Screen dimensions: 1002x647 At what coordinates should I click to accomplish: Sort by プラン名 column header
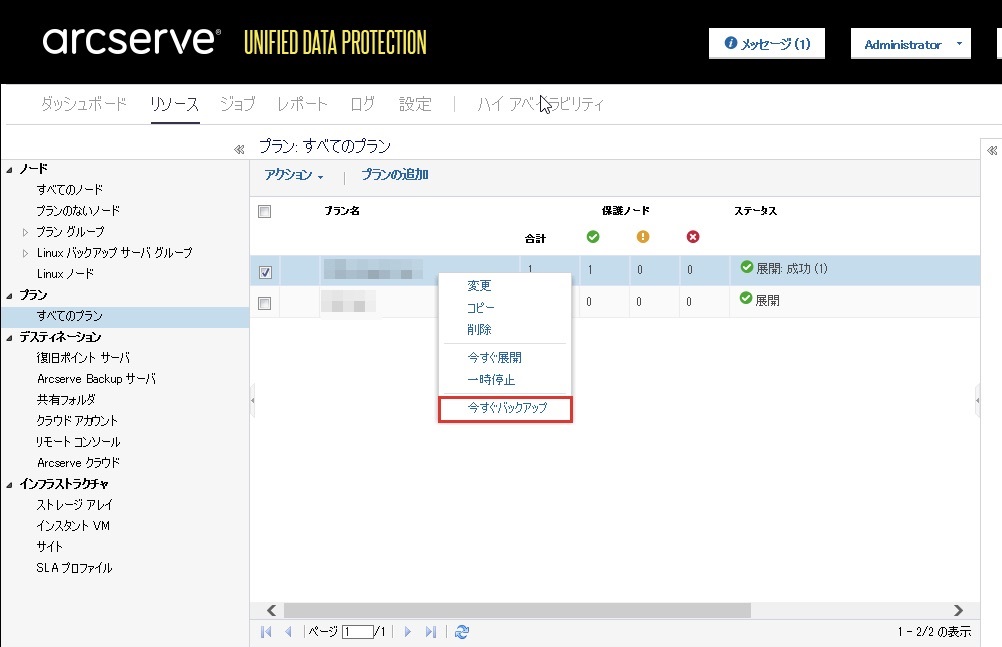point(342,211)
